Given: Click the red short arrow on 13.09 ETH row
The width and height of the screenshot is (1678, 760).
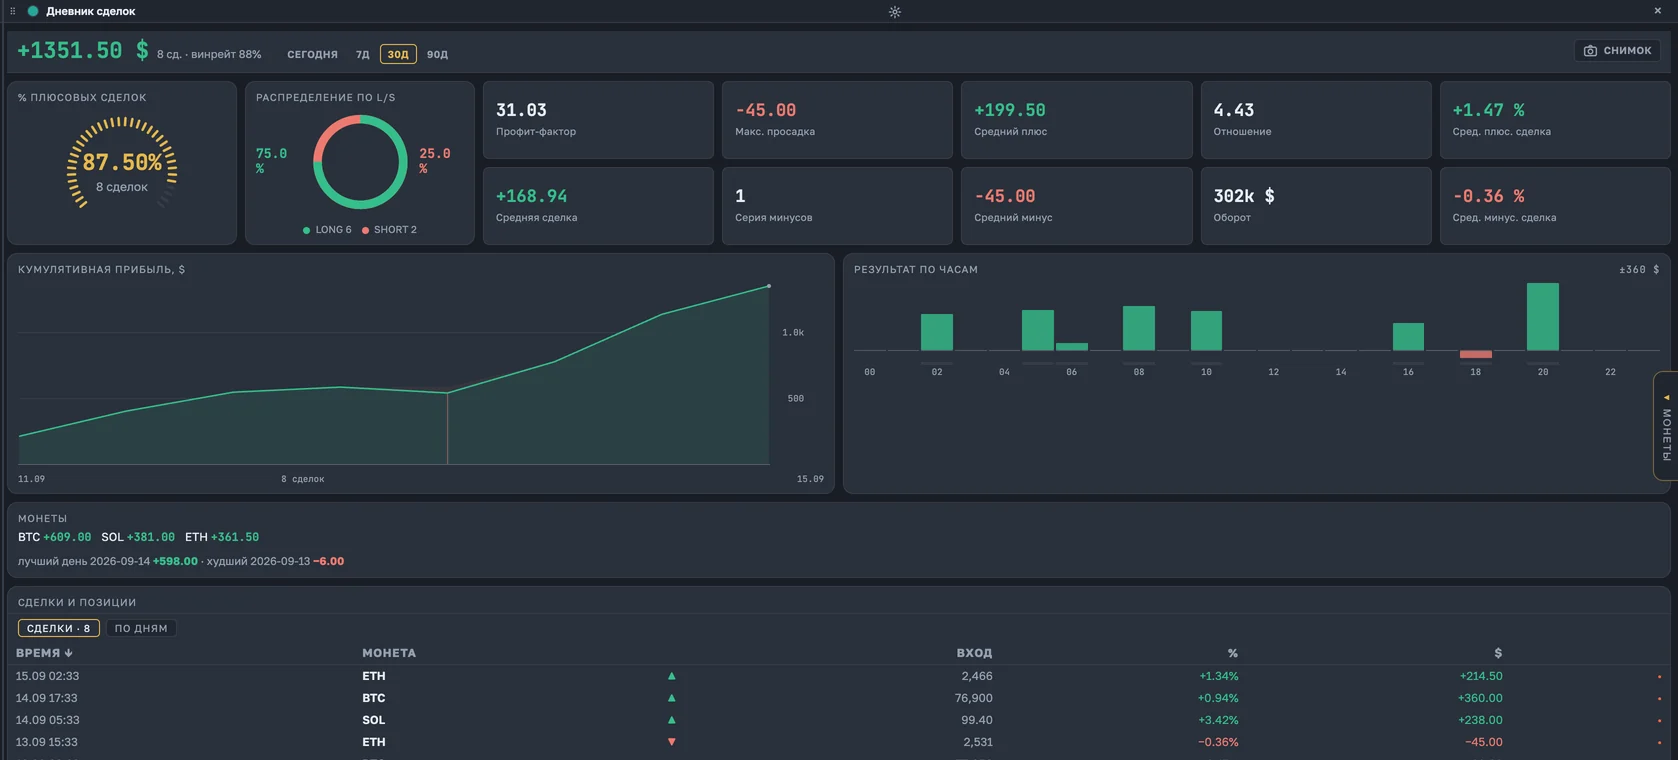Looking at the screenshot, I should [x=671, y=742].
